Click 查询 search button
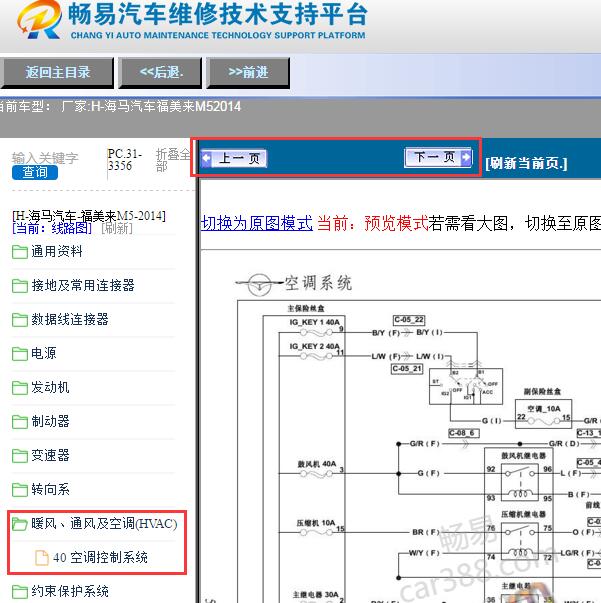601x603 pixels. (x=35, y=172)
